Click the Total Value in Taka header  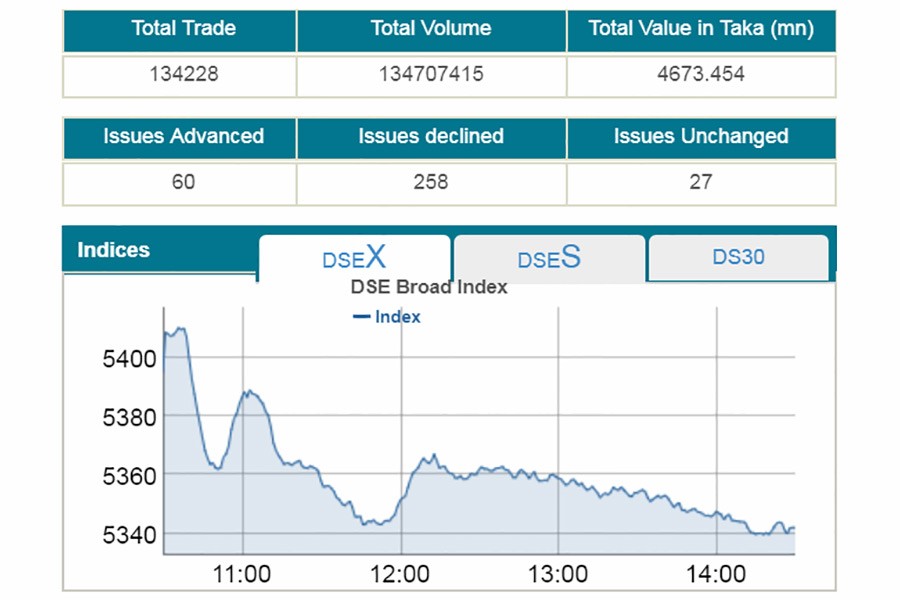click(x=701, y=30)
